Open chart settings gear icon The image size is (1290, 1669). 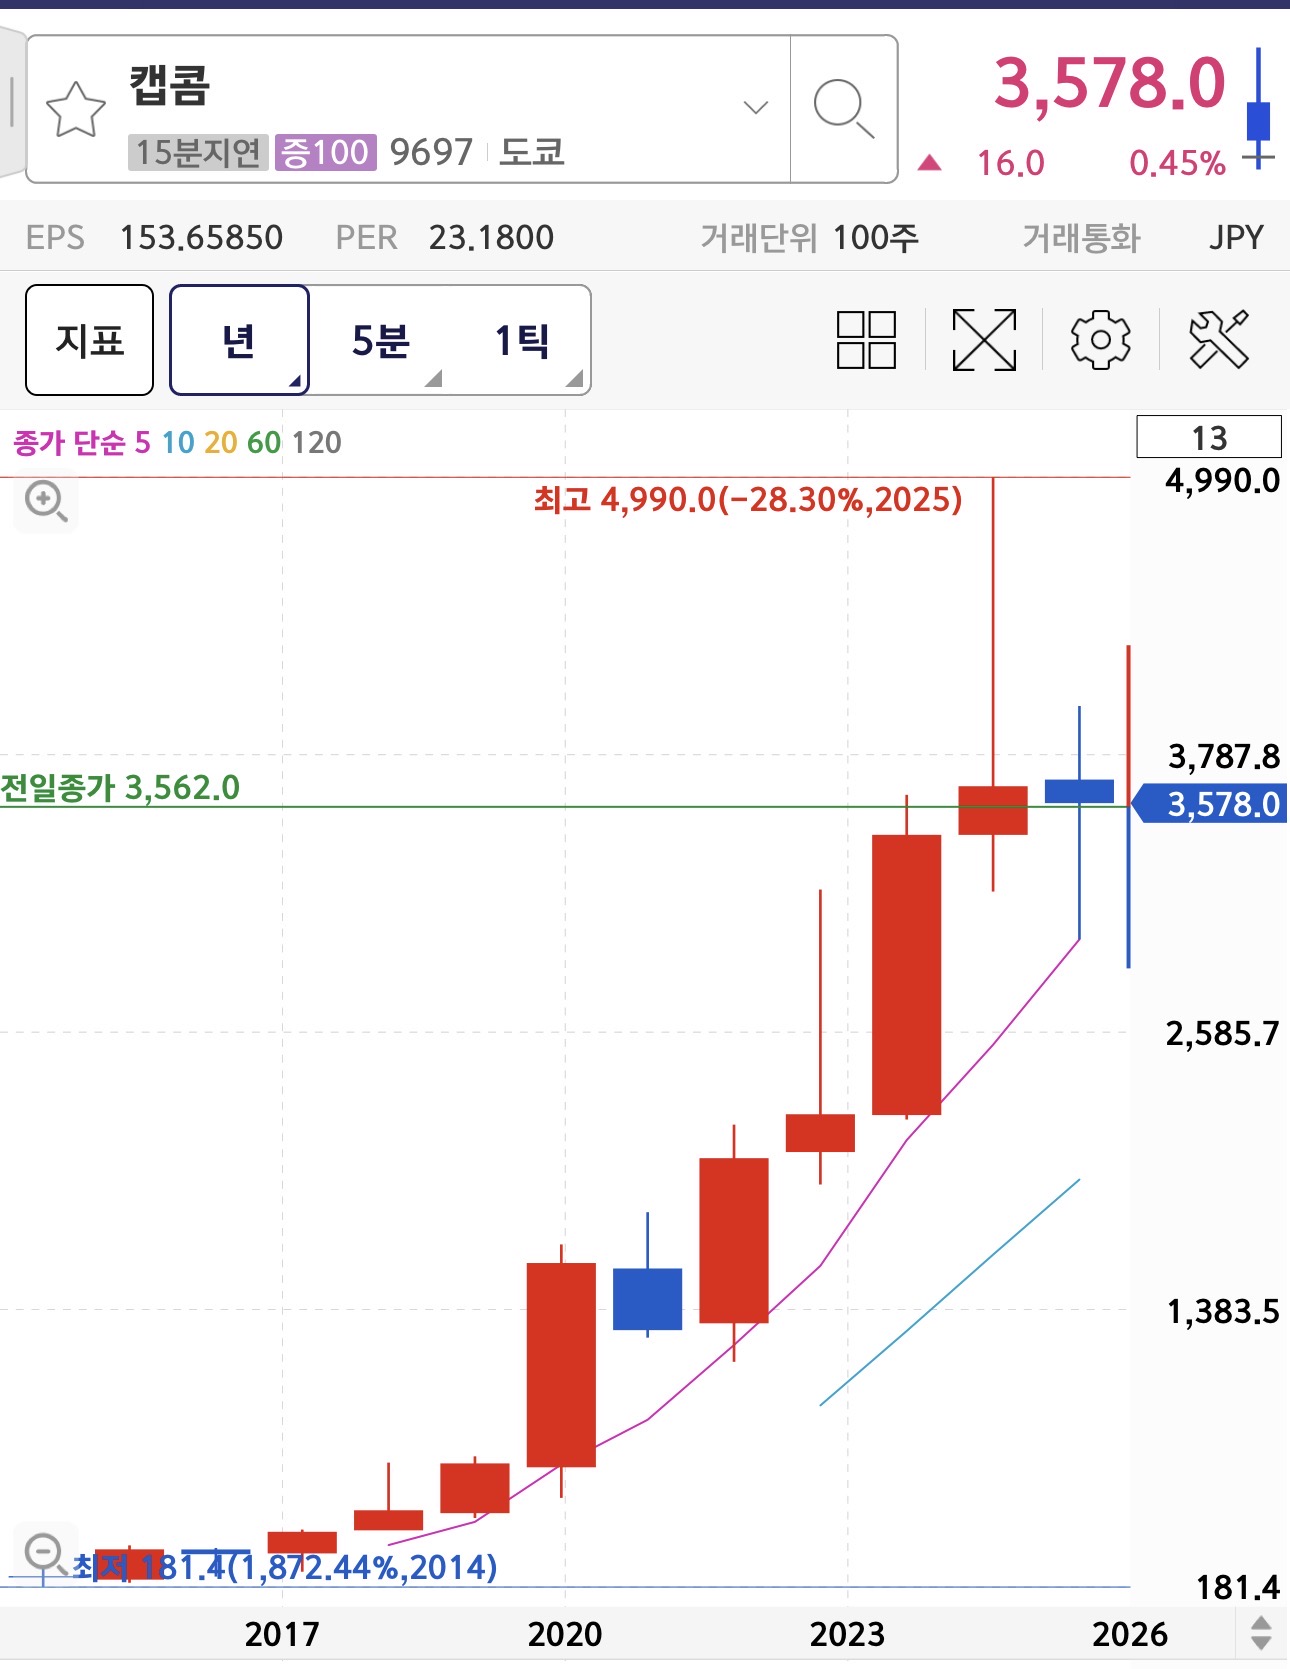pyautogui.click(x=1100, y=340)
